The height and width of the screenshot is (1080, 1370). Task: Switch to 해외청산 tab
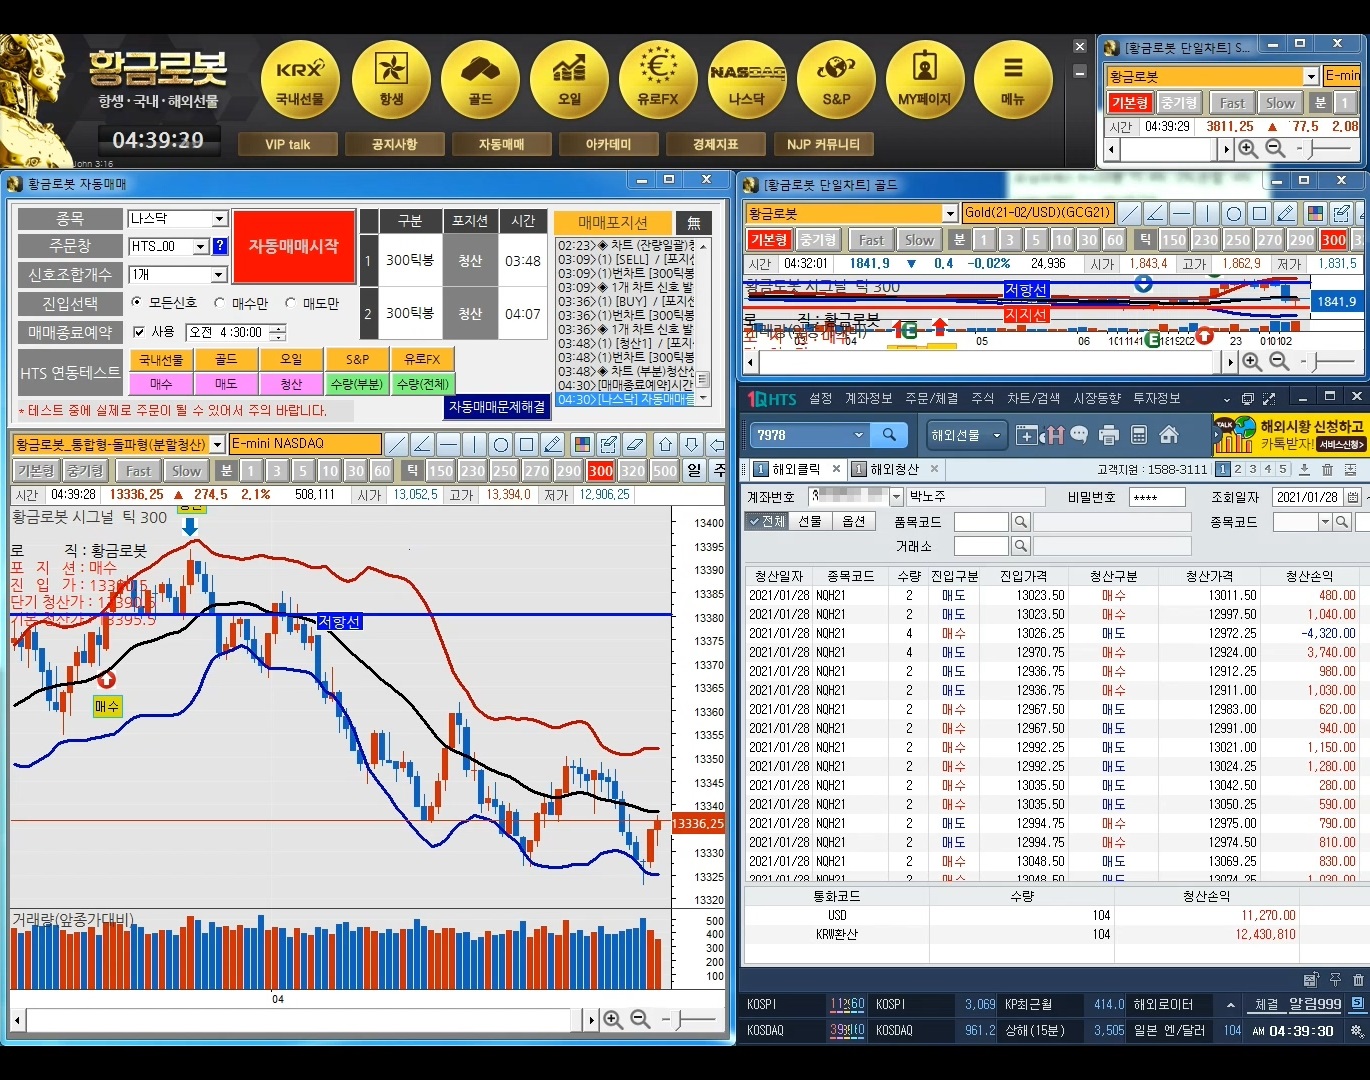pyautogui.click(x=893, y=469)
